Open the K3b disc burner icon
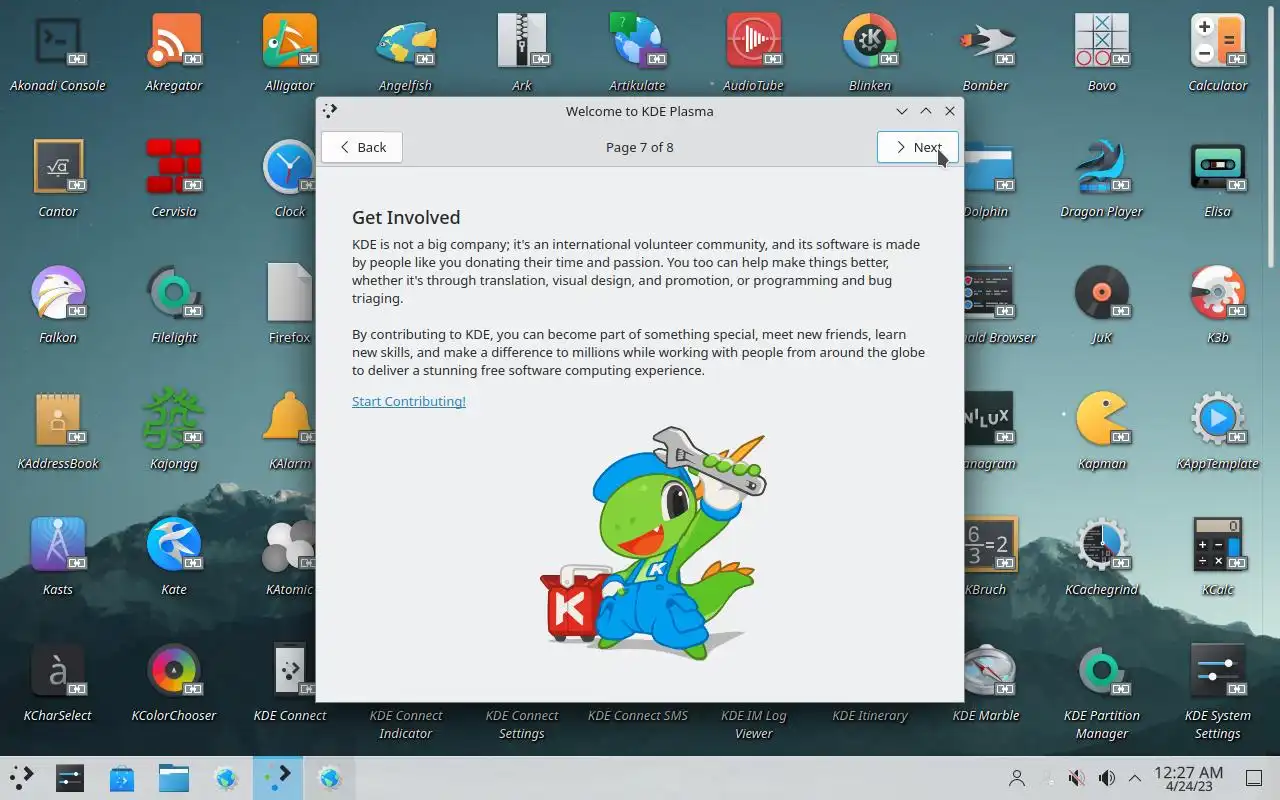 1218,294
